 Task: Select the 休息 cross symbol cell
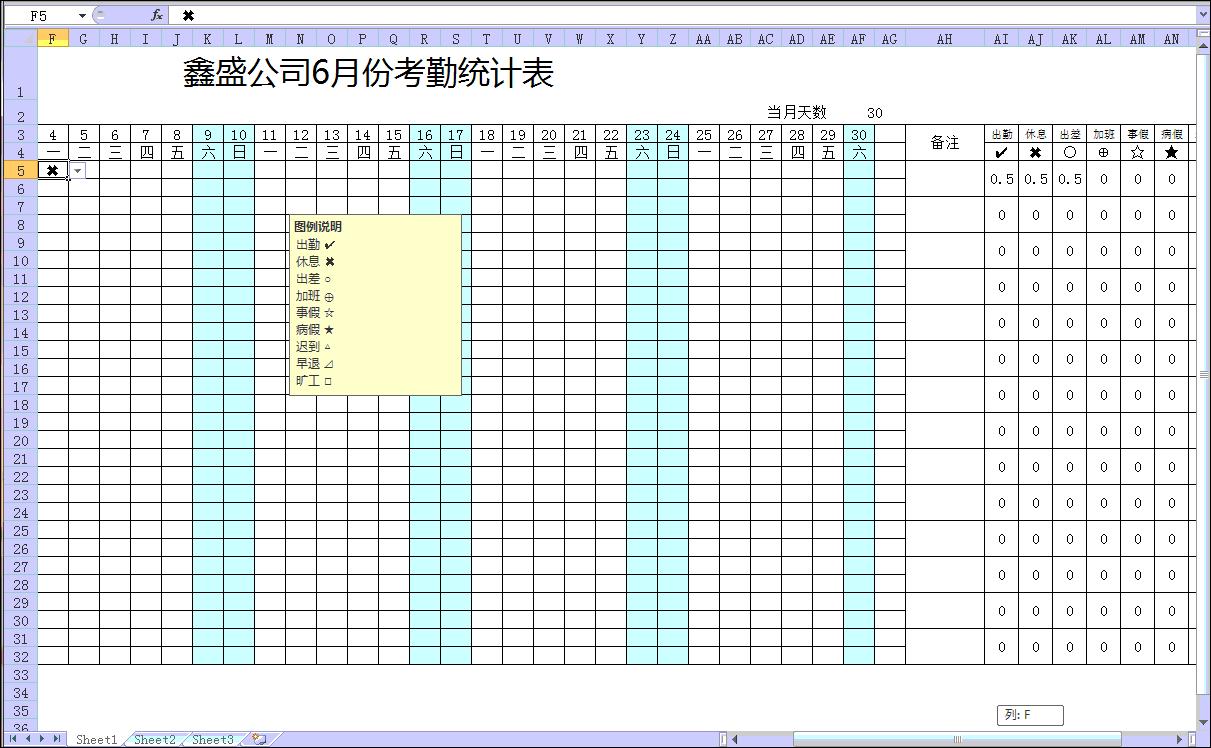point(1035,152)
